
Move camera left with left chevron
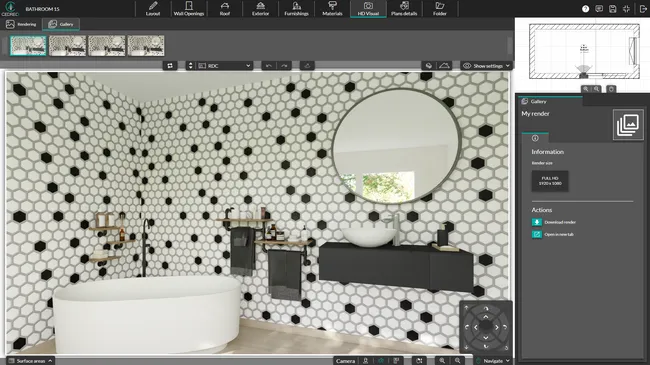click(476, 327)
